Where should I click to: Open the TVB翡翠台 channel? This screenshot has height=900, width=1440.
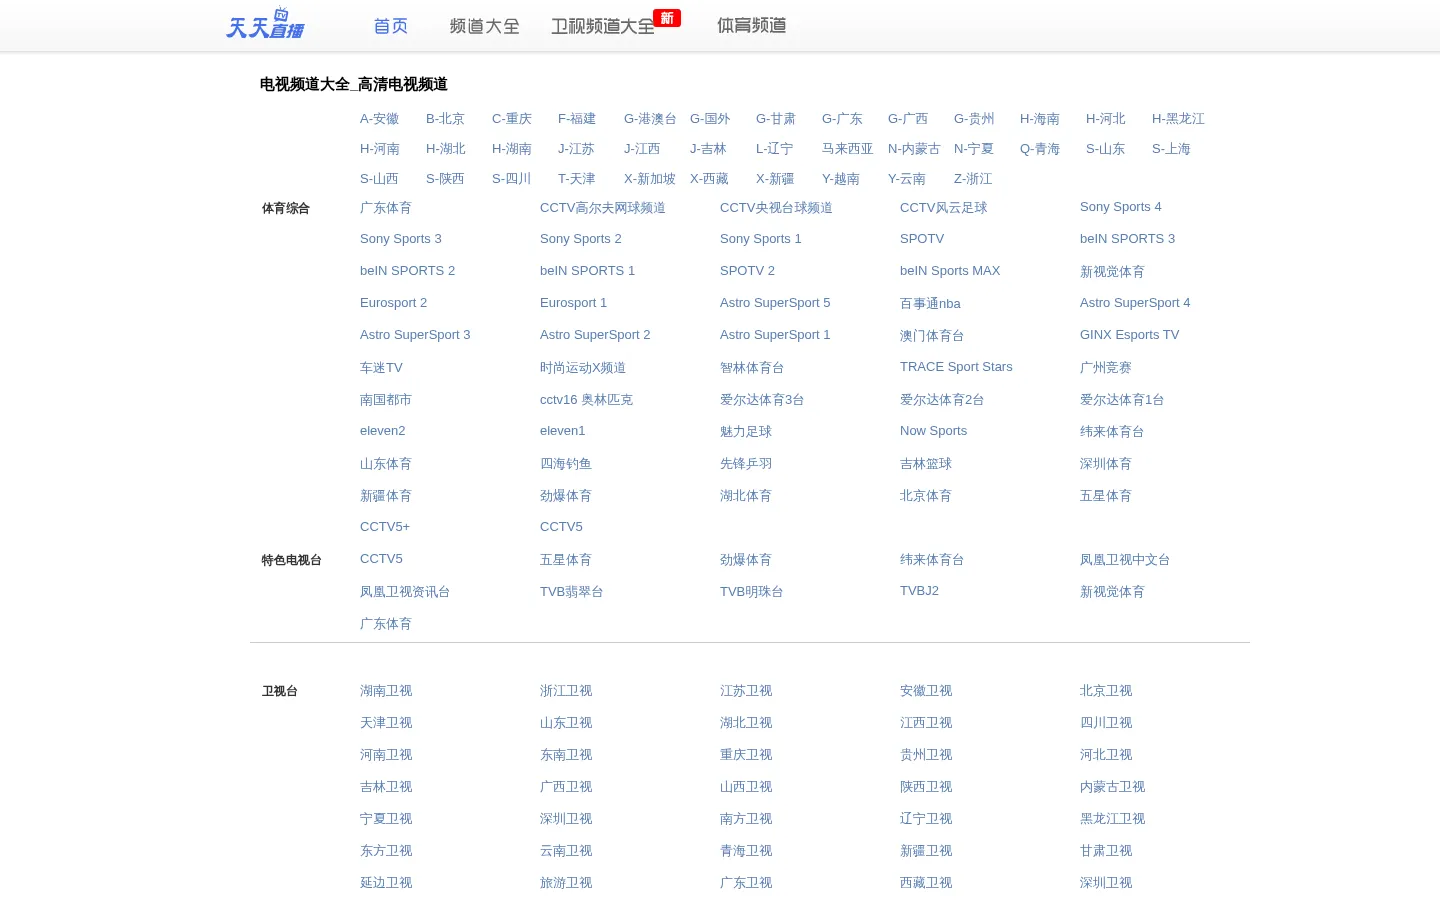(572, 592)
